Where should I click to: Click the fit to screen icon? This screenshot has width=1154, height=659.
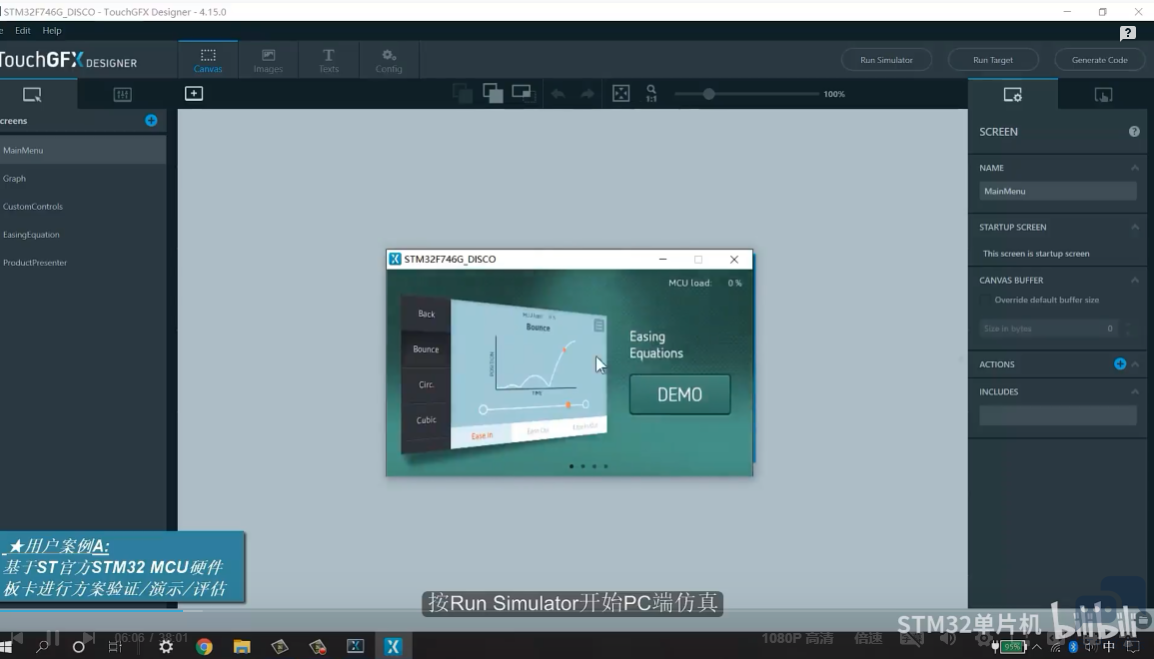621,94
